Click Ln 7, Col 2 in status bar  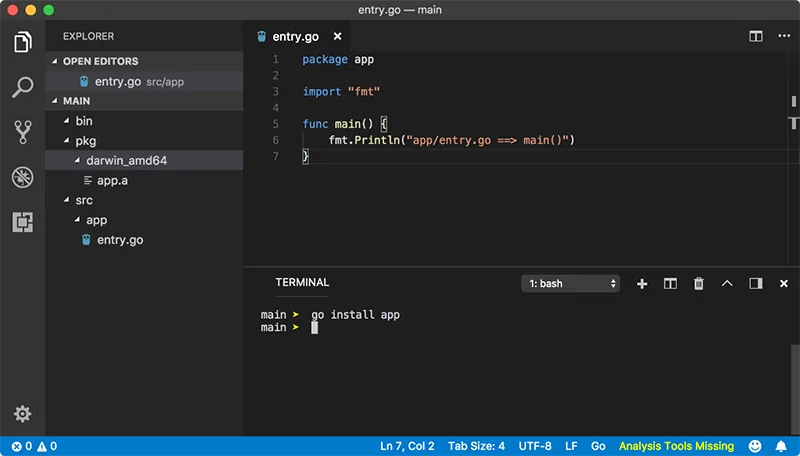point(407,446)
